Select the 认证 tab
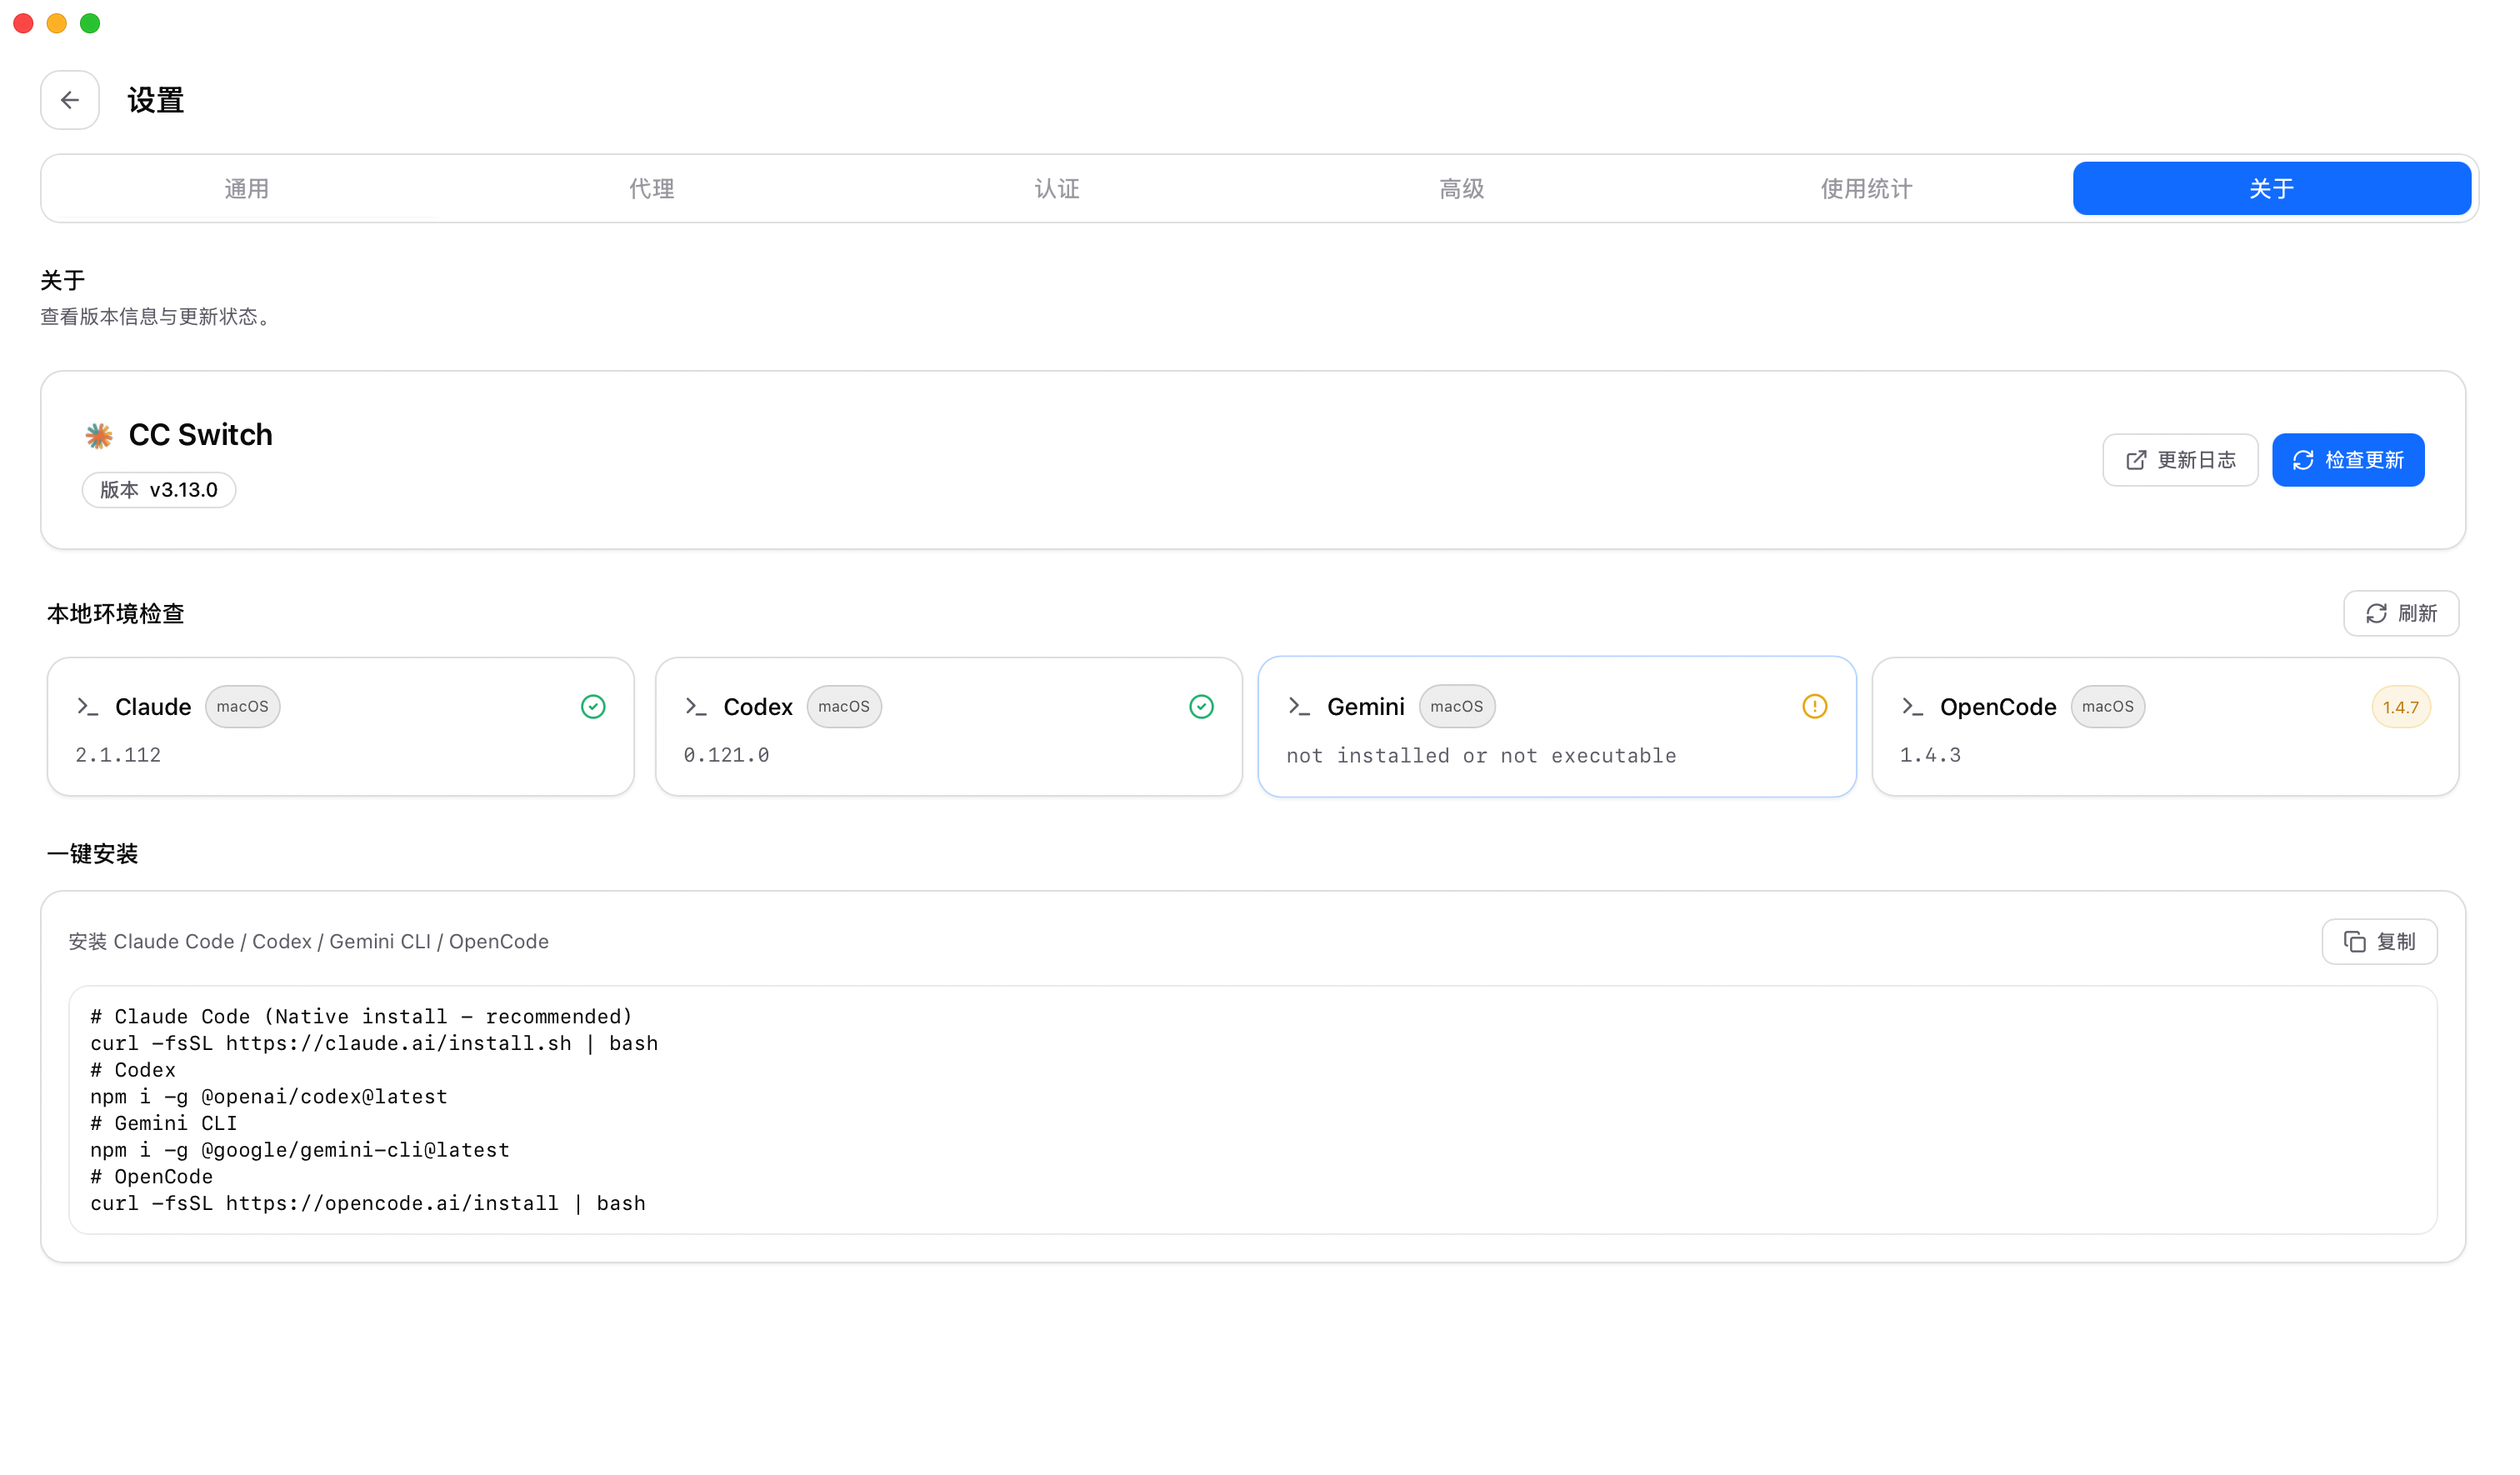 click(1056, 189)
